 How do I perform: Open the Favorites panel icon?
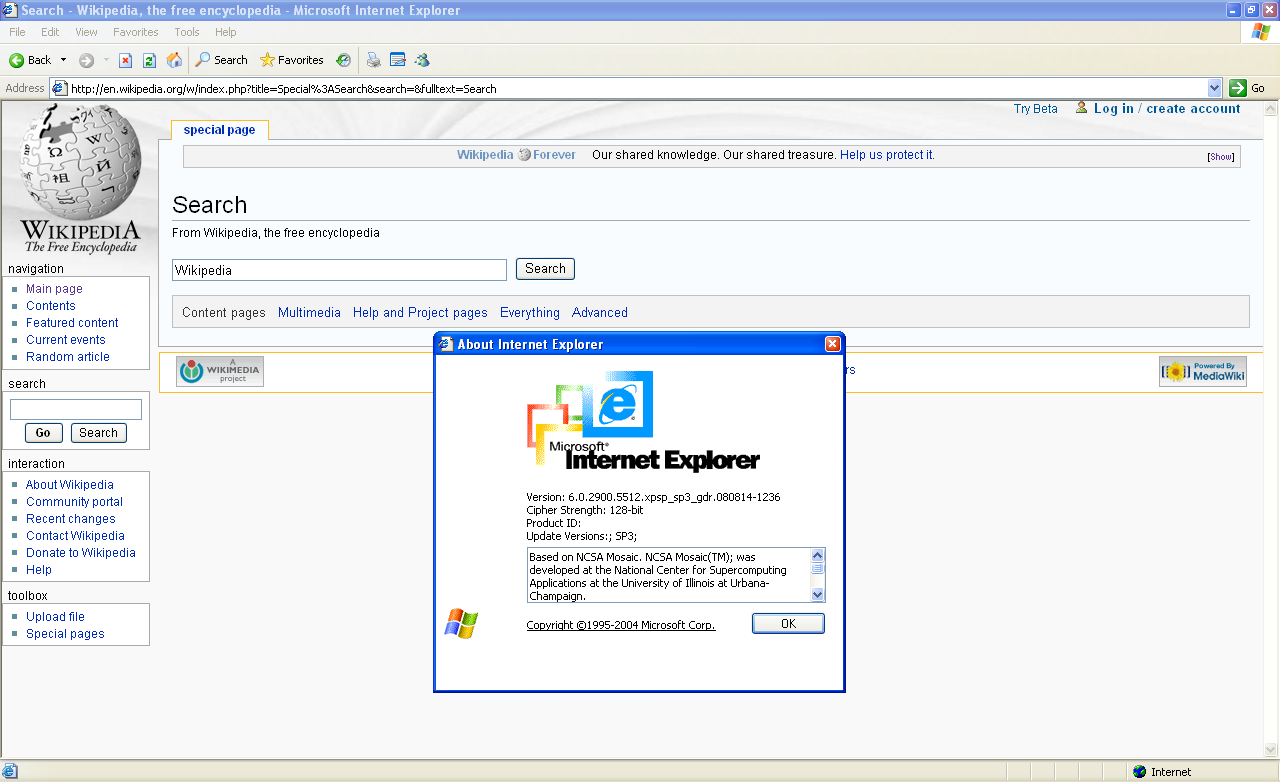[x=291, y=60]
